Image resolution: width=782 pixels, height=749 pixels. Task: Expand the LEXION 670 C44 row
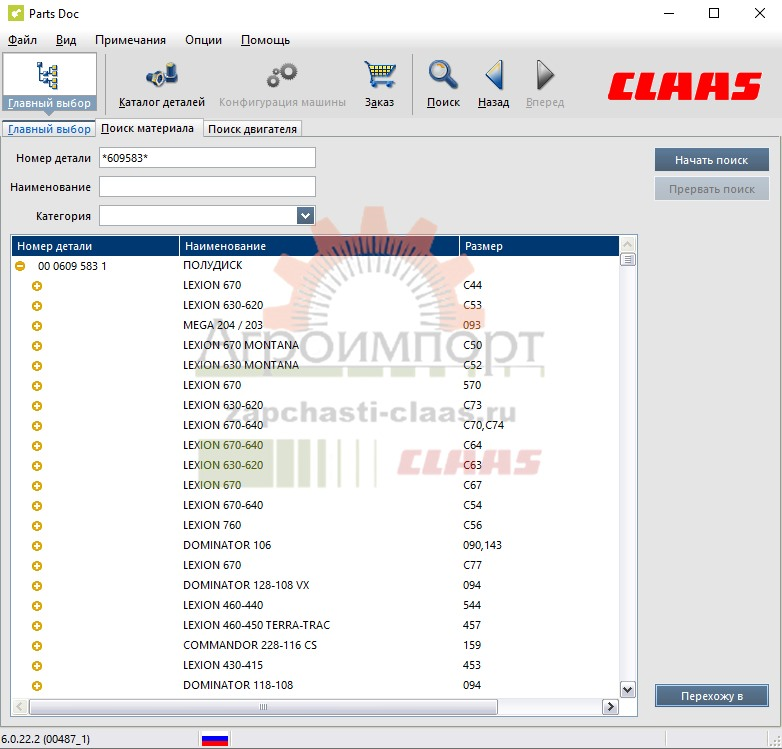tap(37, 286)
